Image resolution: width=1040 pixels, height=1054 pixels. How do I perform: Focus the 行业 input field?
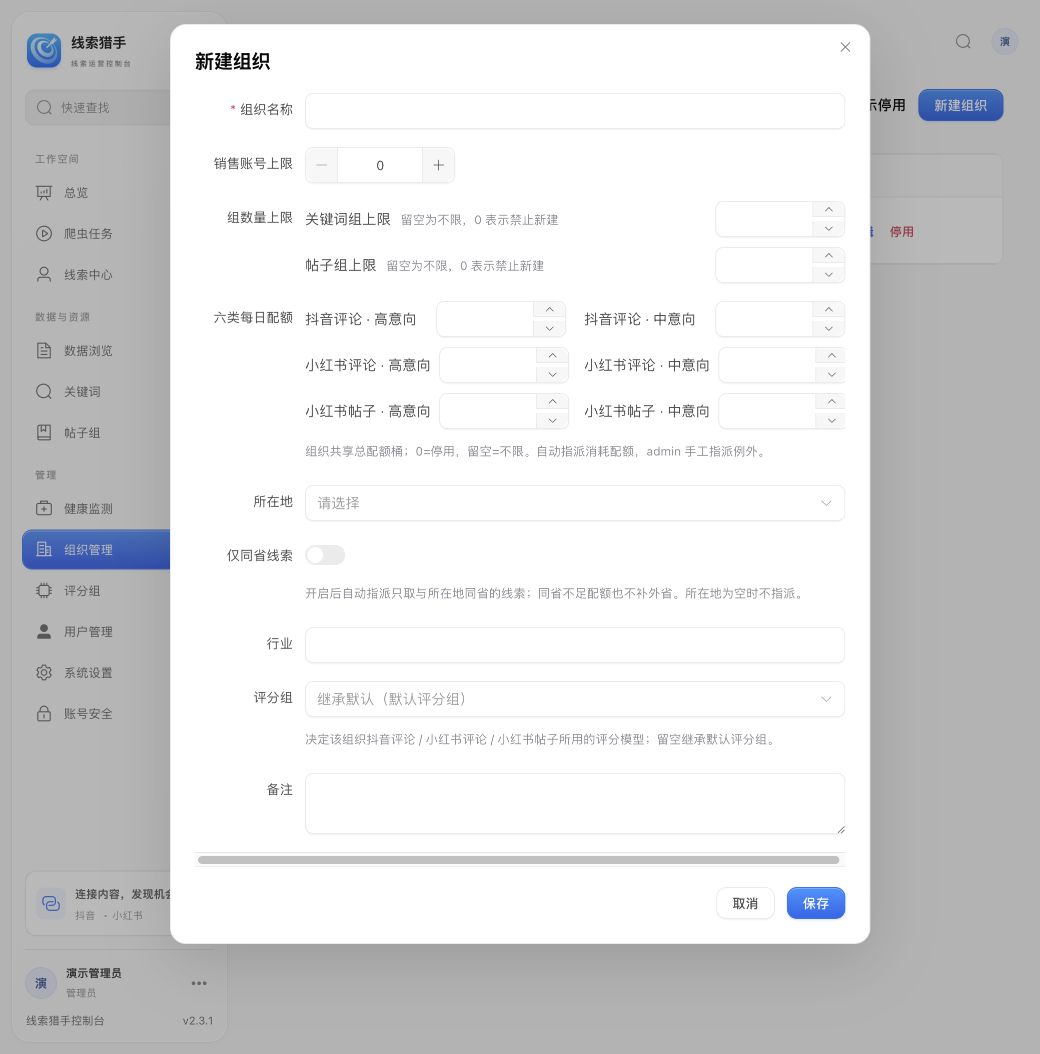click(x=575, y=645)
